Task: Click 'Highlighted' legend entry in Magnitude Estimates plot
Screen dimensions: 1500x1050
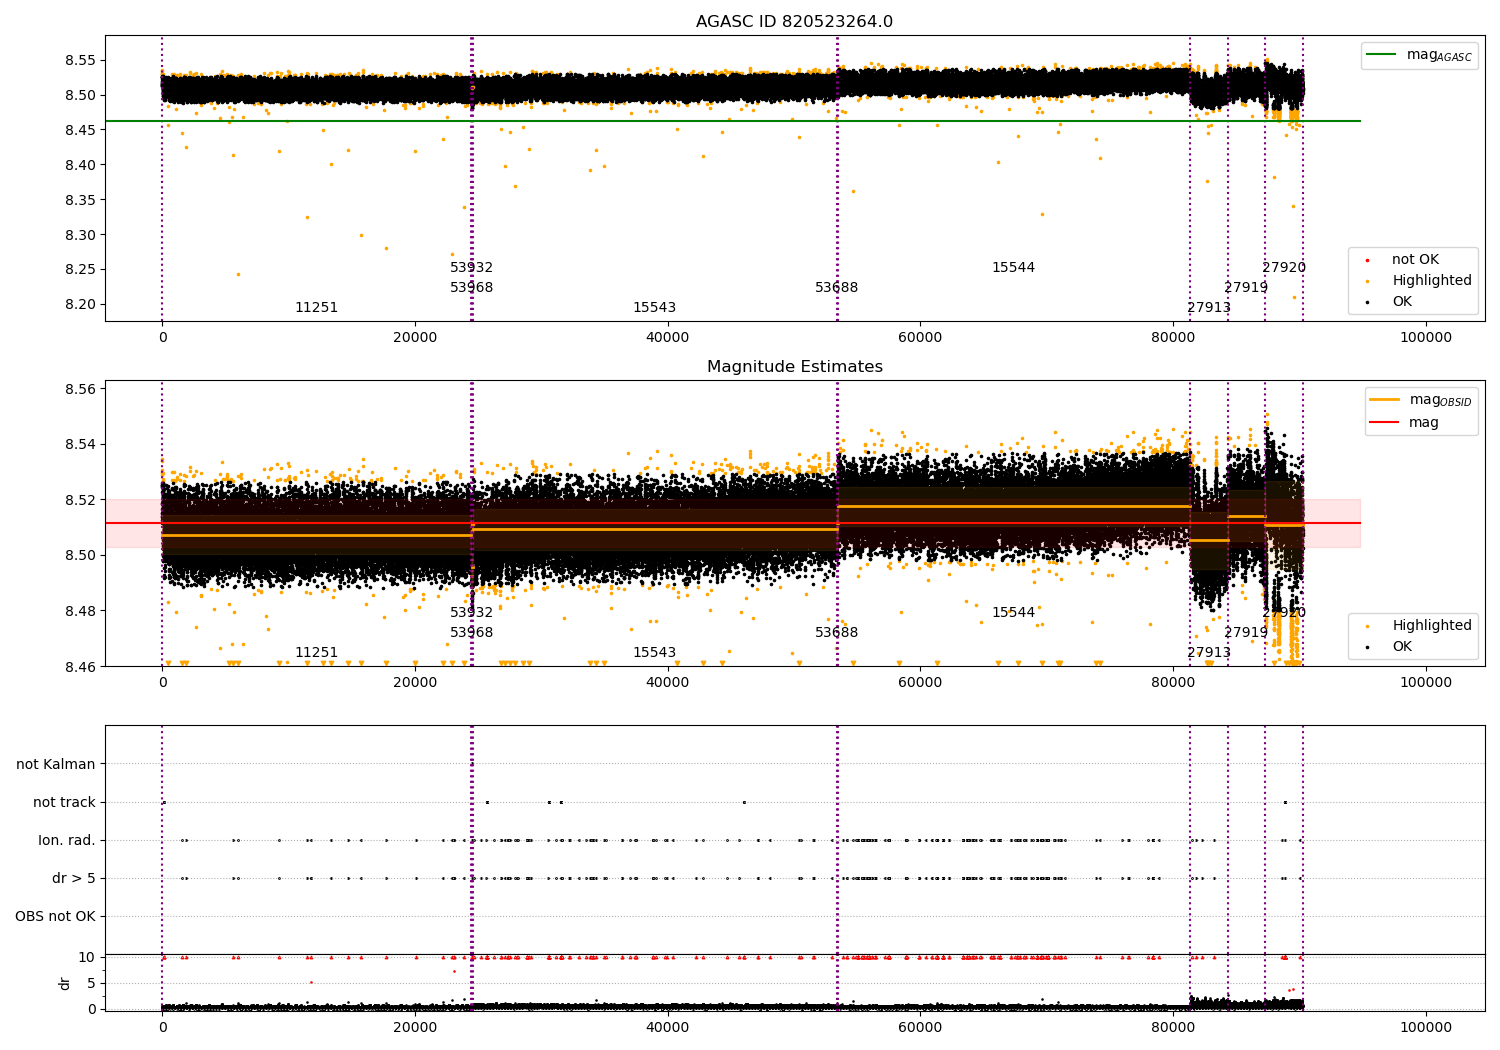Action: pos(1412,626)
